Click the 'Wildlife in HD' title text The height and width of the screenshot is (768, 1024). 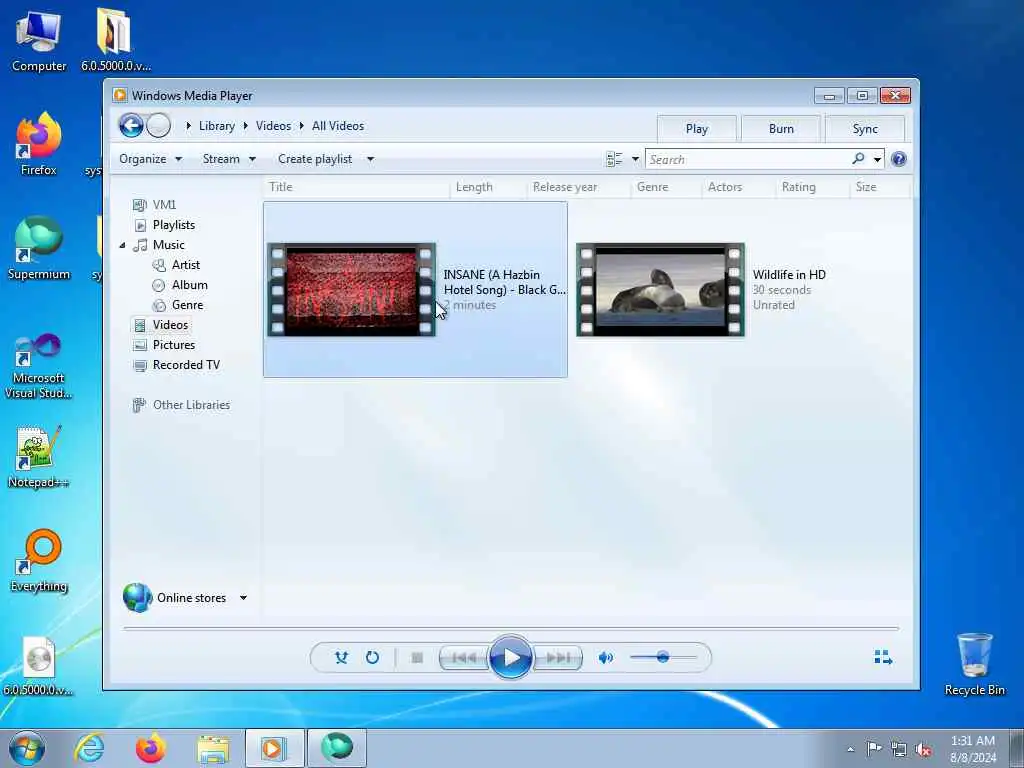click(x=789, y=275)
